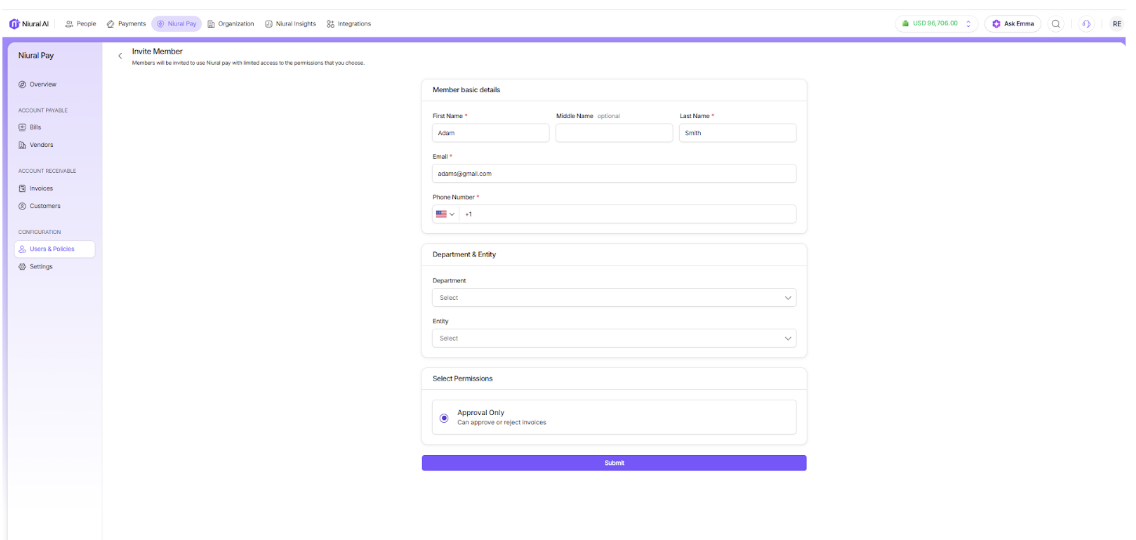Click the Member basic details heading
Image resolution: width=1136 pixels, height=540 pixels.
pyautogui.click(x=467, y=90)
